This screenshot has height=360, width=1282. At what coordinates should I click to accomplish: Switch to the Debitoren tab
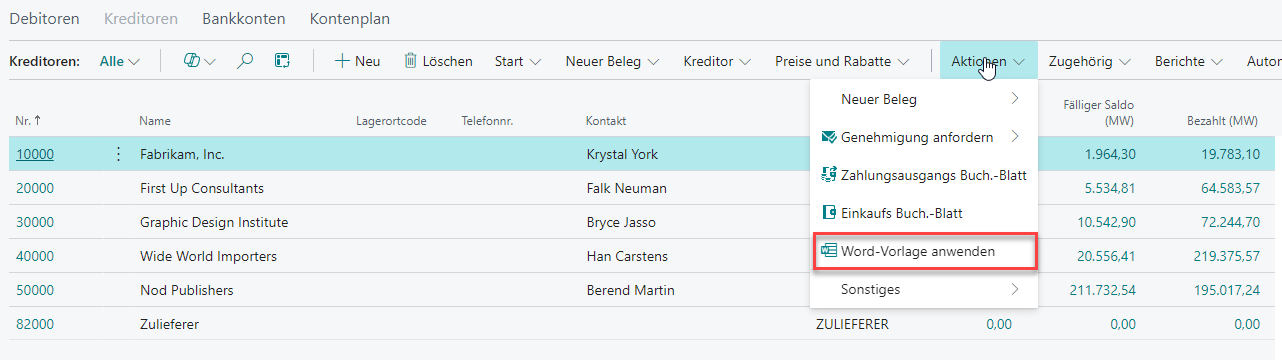point(45,19)
